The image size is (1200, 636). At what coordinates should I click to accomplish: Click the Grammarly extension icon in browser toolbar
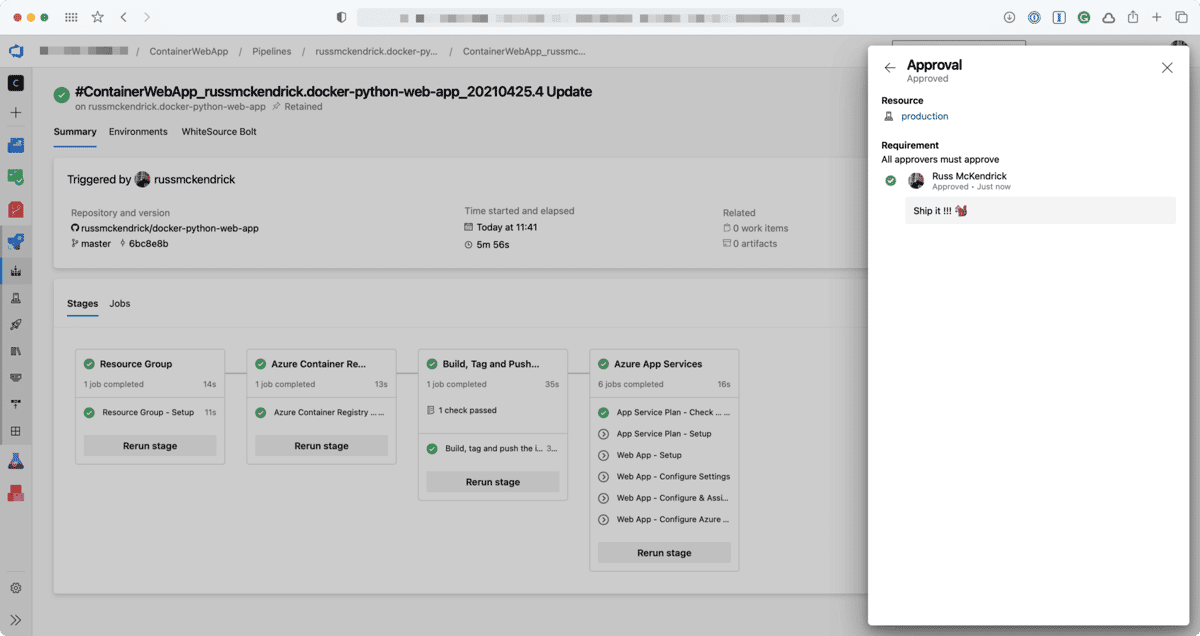coord(1082,16)
